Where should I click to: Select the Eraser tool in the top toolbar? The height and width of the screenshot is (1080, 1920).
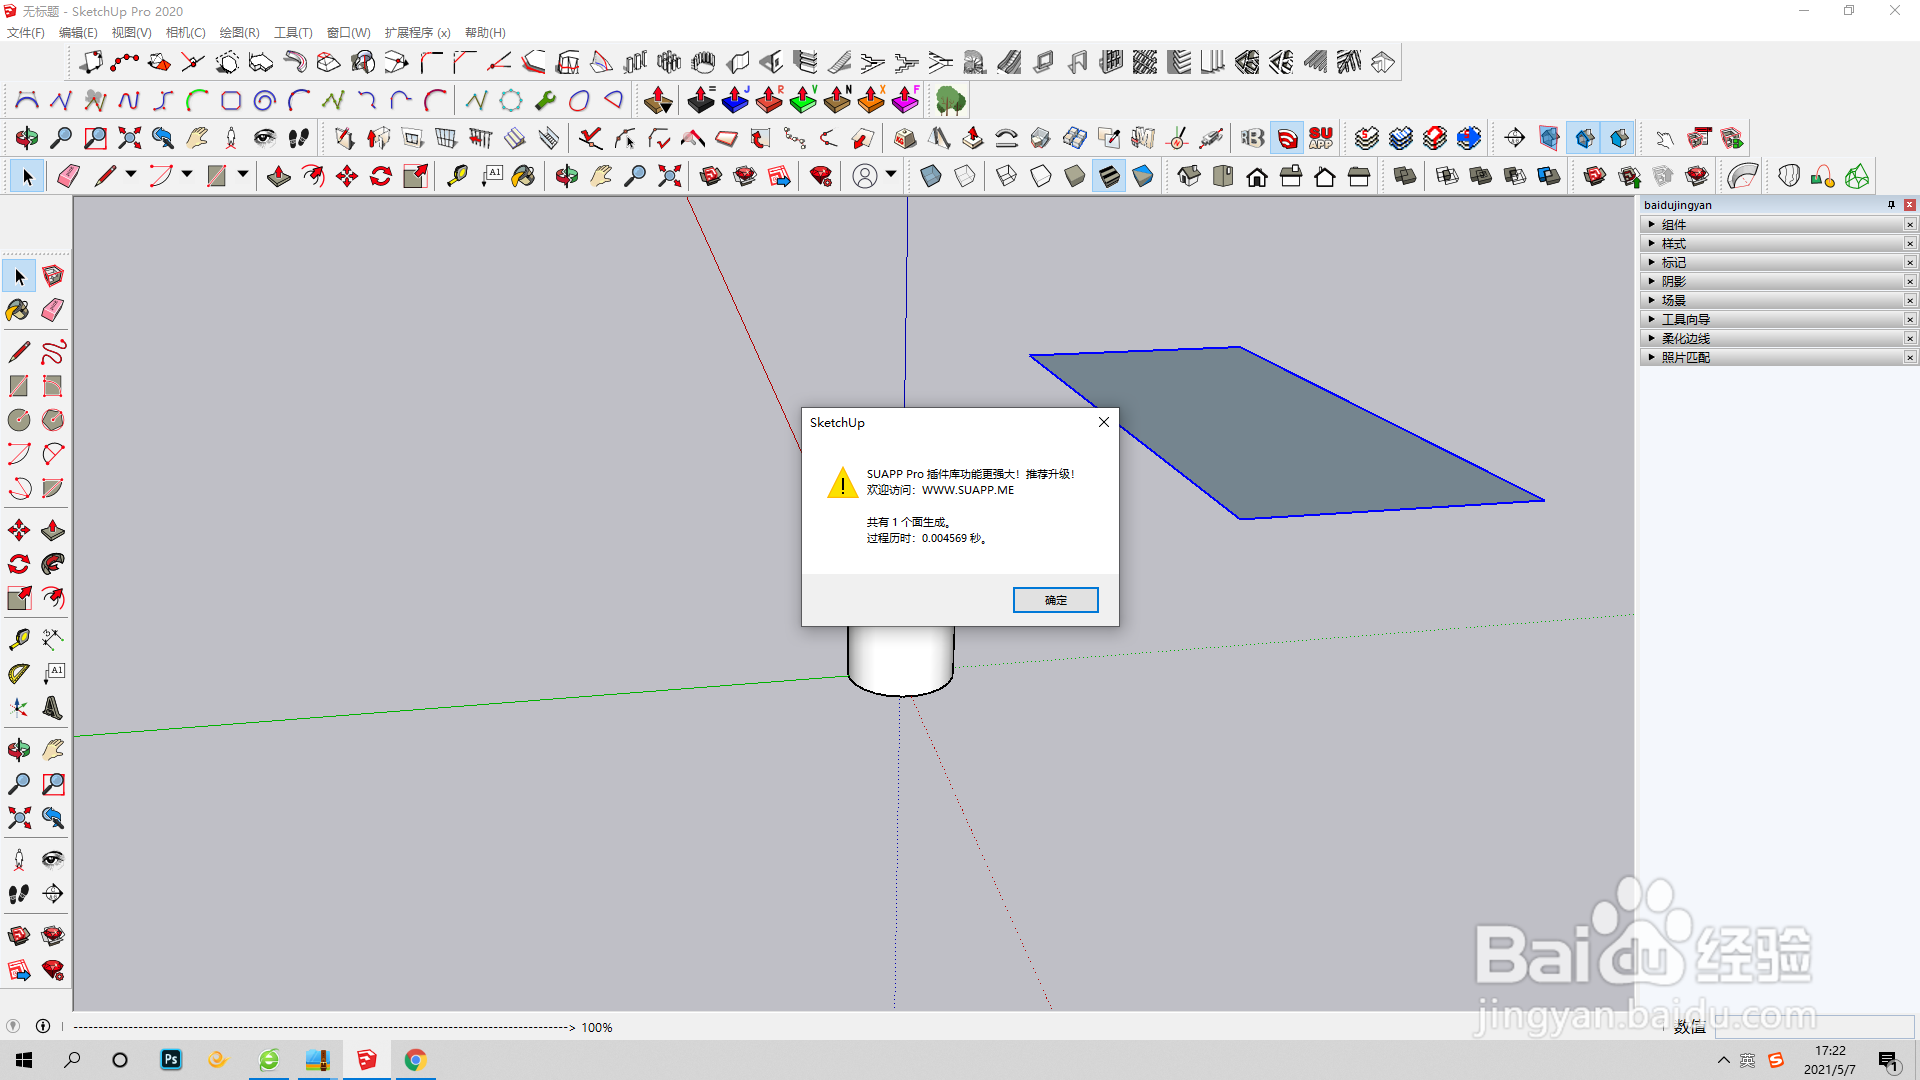(68, 177)
